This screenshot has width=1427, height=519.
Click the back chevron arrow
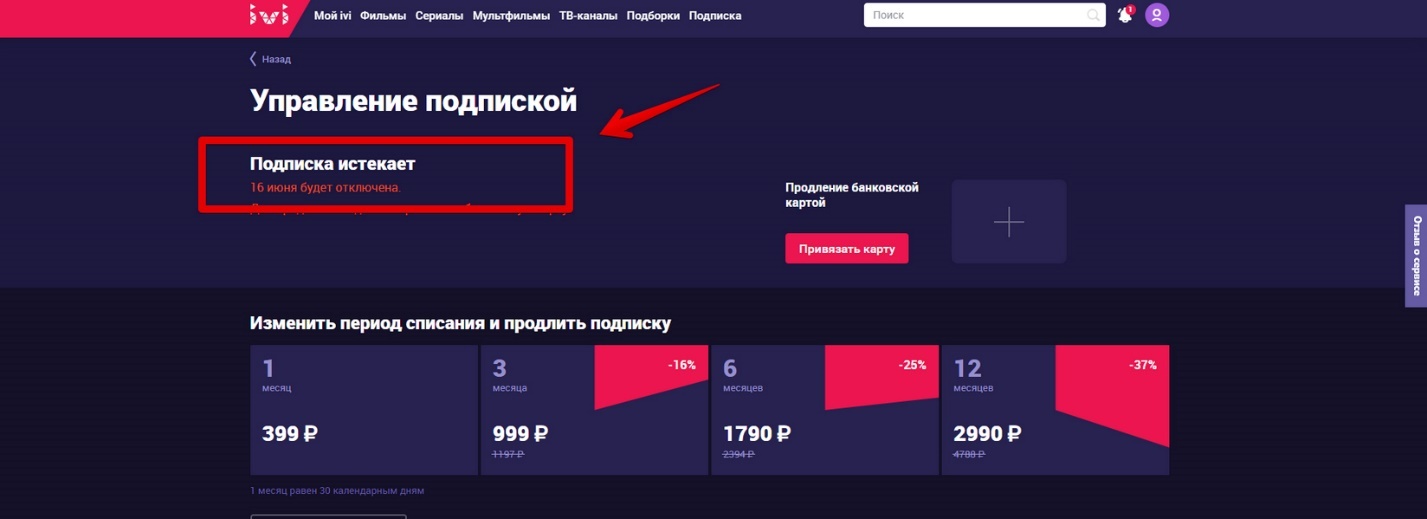point(253,59)
